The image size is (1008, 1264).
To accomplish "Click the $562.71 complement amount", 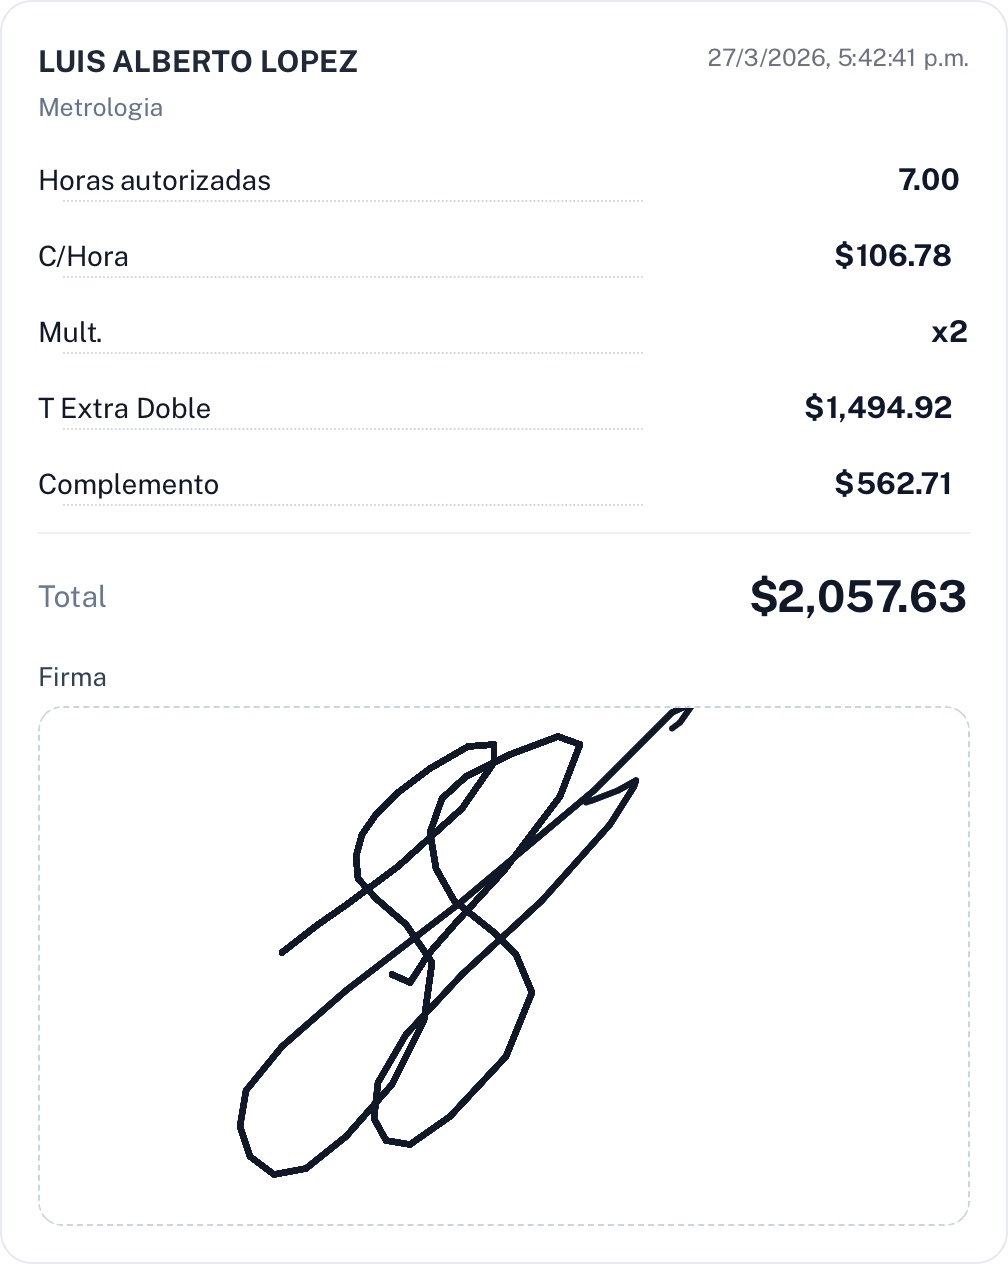I will 892,484.
